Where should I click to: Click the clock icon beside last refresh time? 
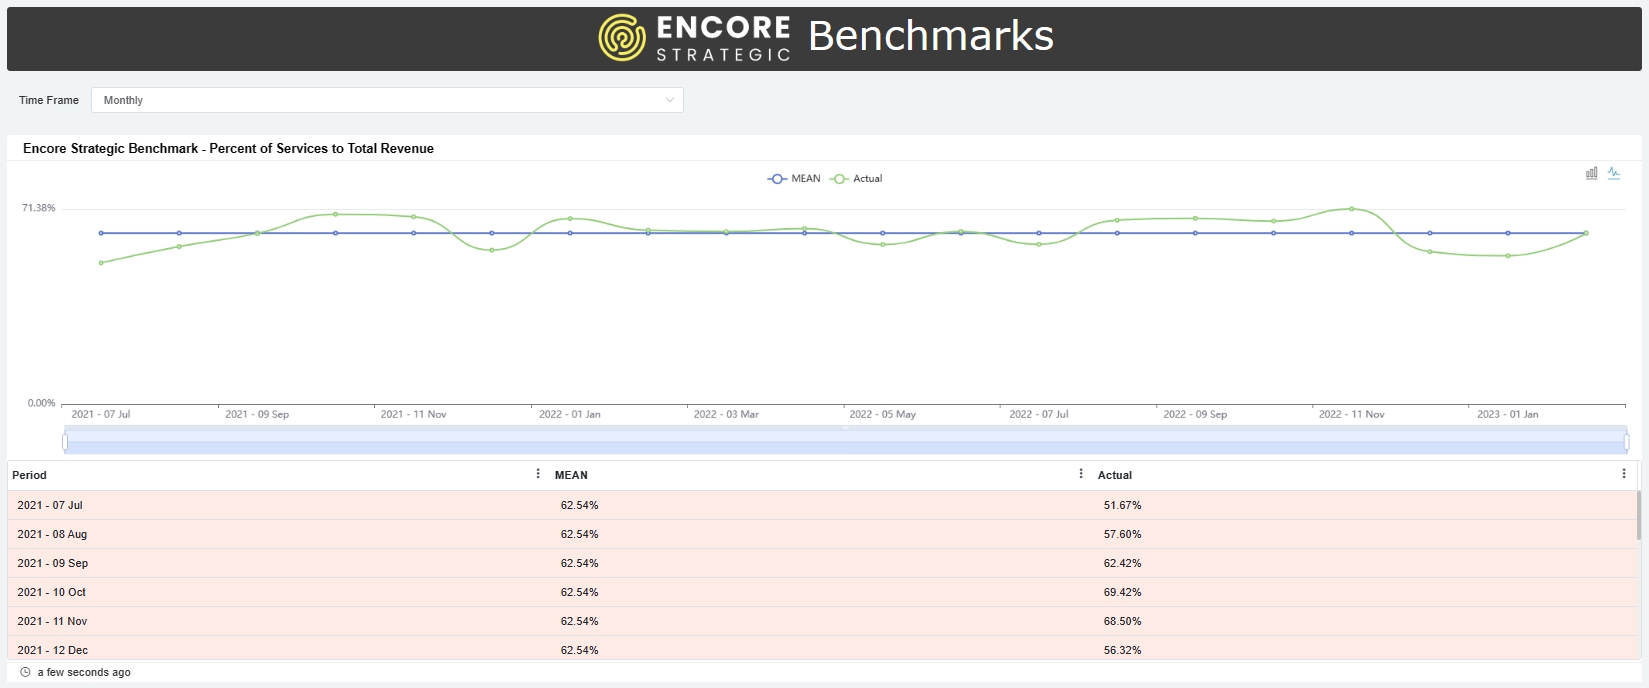25,672
